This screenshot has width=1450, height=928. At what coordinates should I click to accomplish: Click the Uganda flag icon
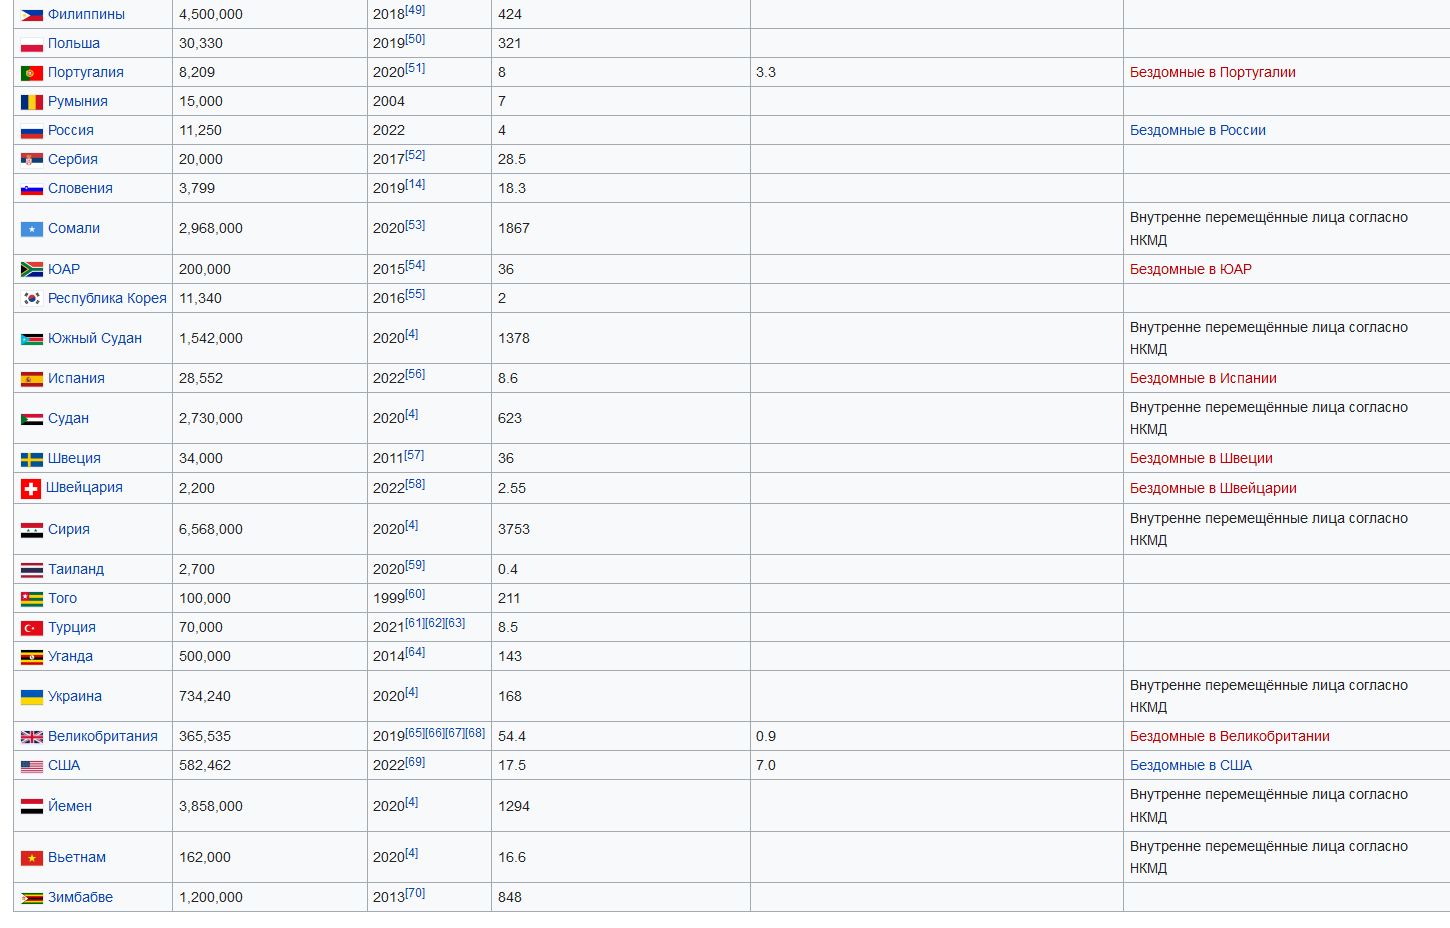tap(32, 657)
